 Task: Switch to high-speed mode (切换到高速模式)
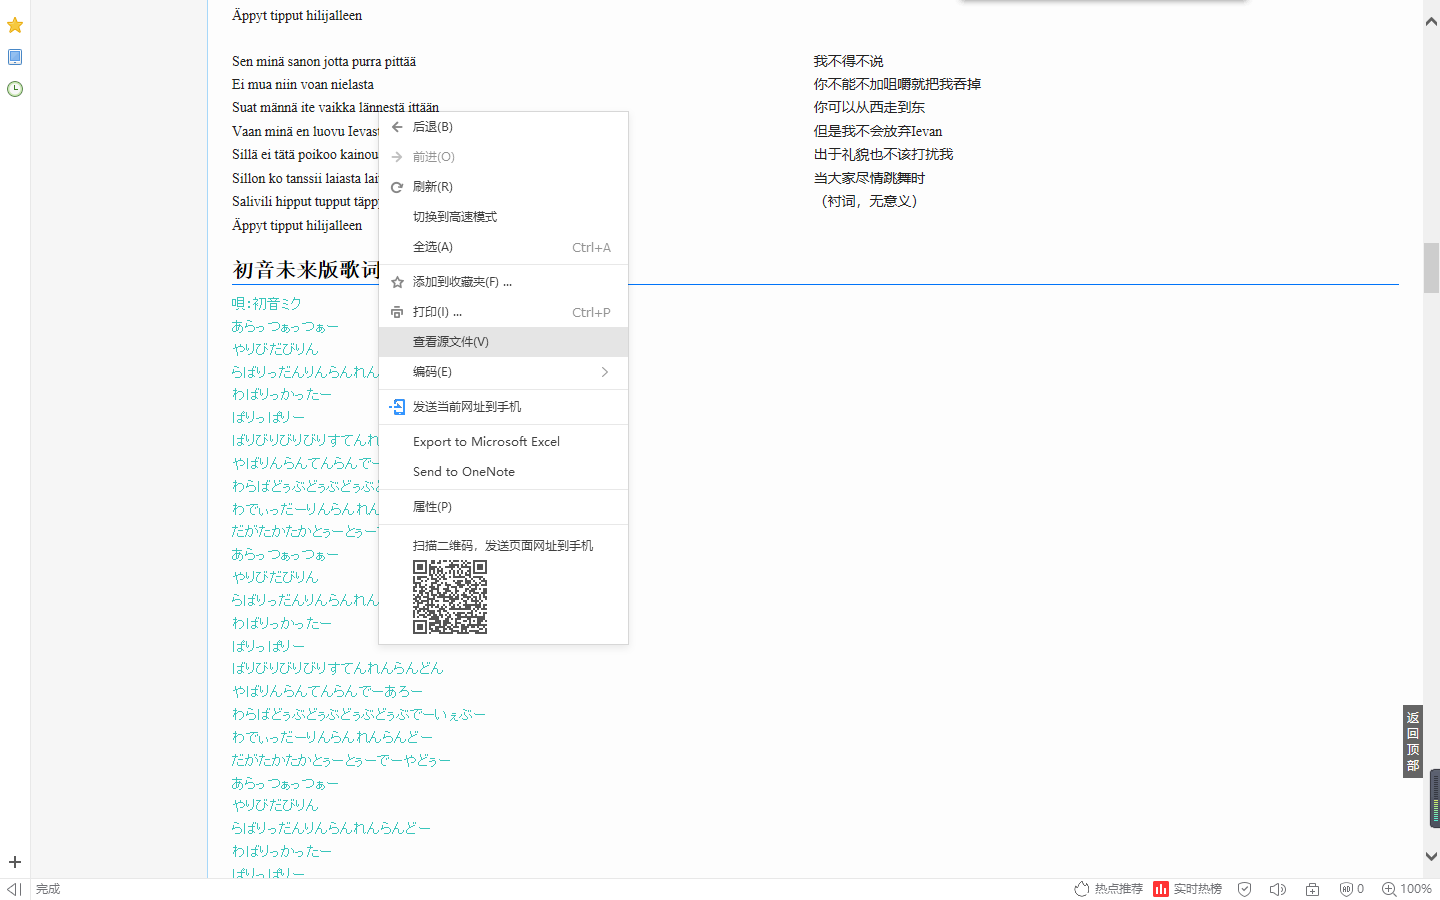coord(455,217)
